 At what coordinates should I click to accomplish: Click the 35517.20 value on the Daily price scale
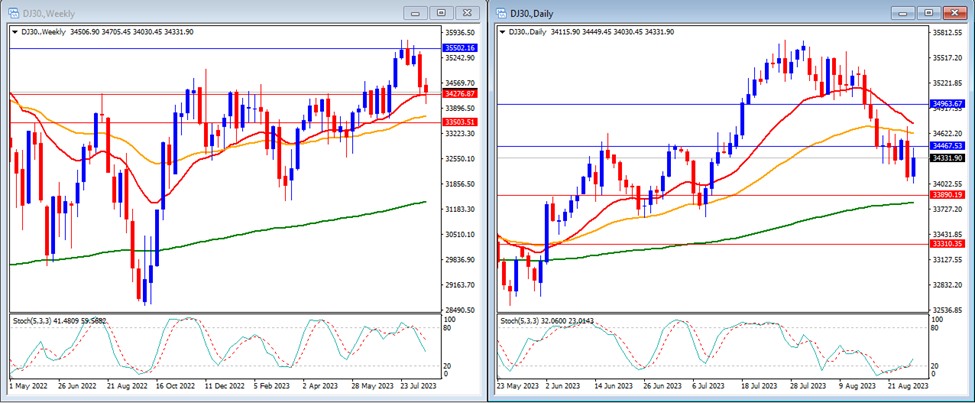[948, 58]
